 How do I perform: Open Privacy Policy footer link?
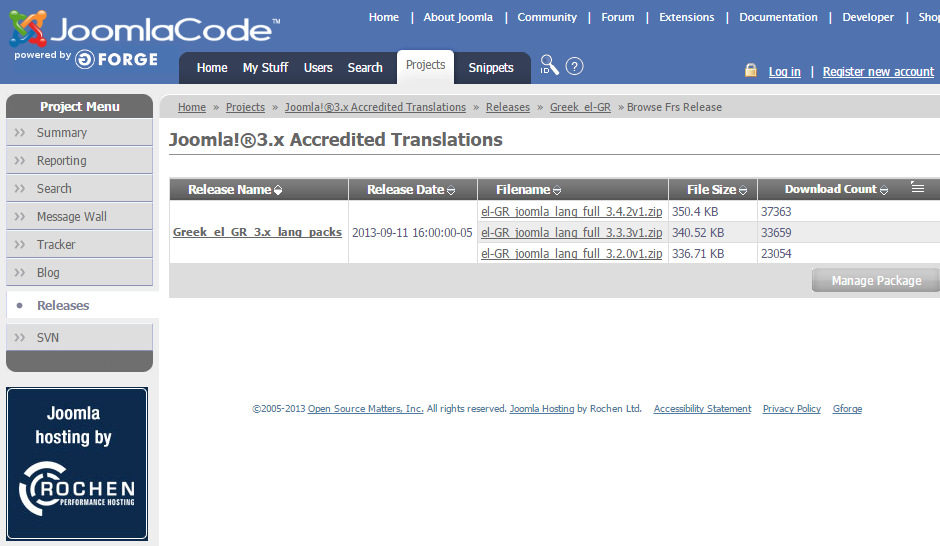(x=791, y=409)
